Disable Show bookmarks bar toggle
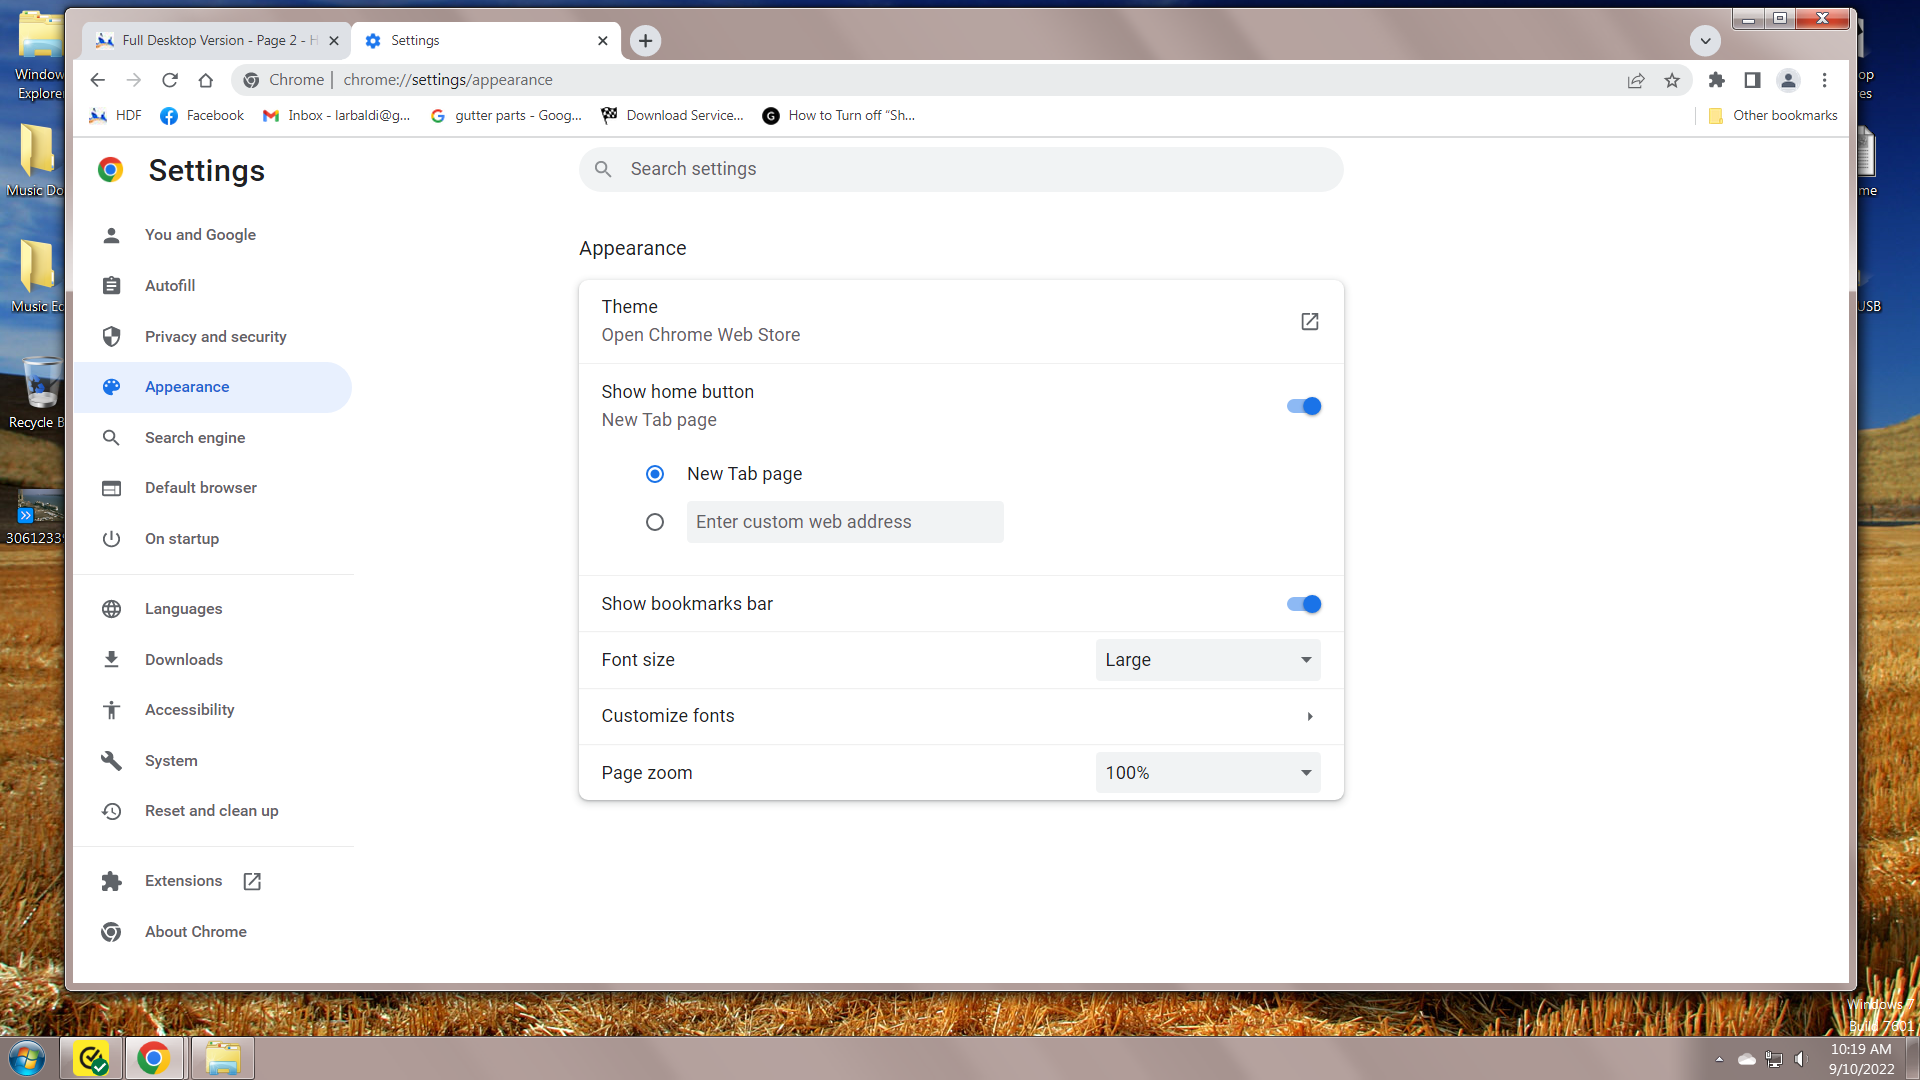Image resolution: width=1920 pixels, height=1080 pixels. pyautogui.click(x=1303, y=604)
